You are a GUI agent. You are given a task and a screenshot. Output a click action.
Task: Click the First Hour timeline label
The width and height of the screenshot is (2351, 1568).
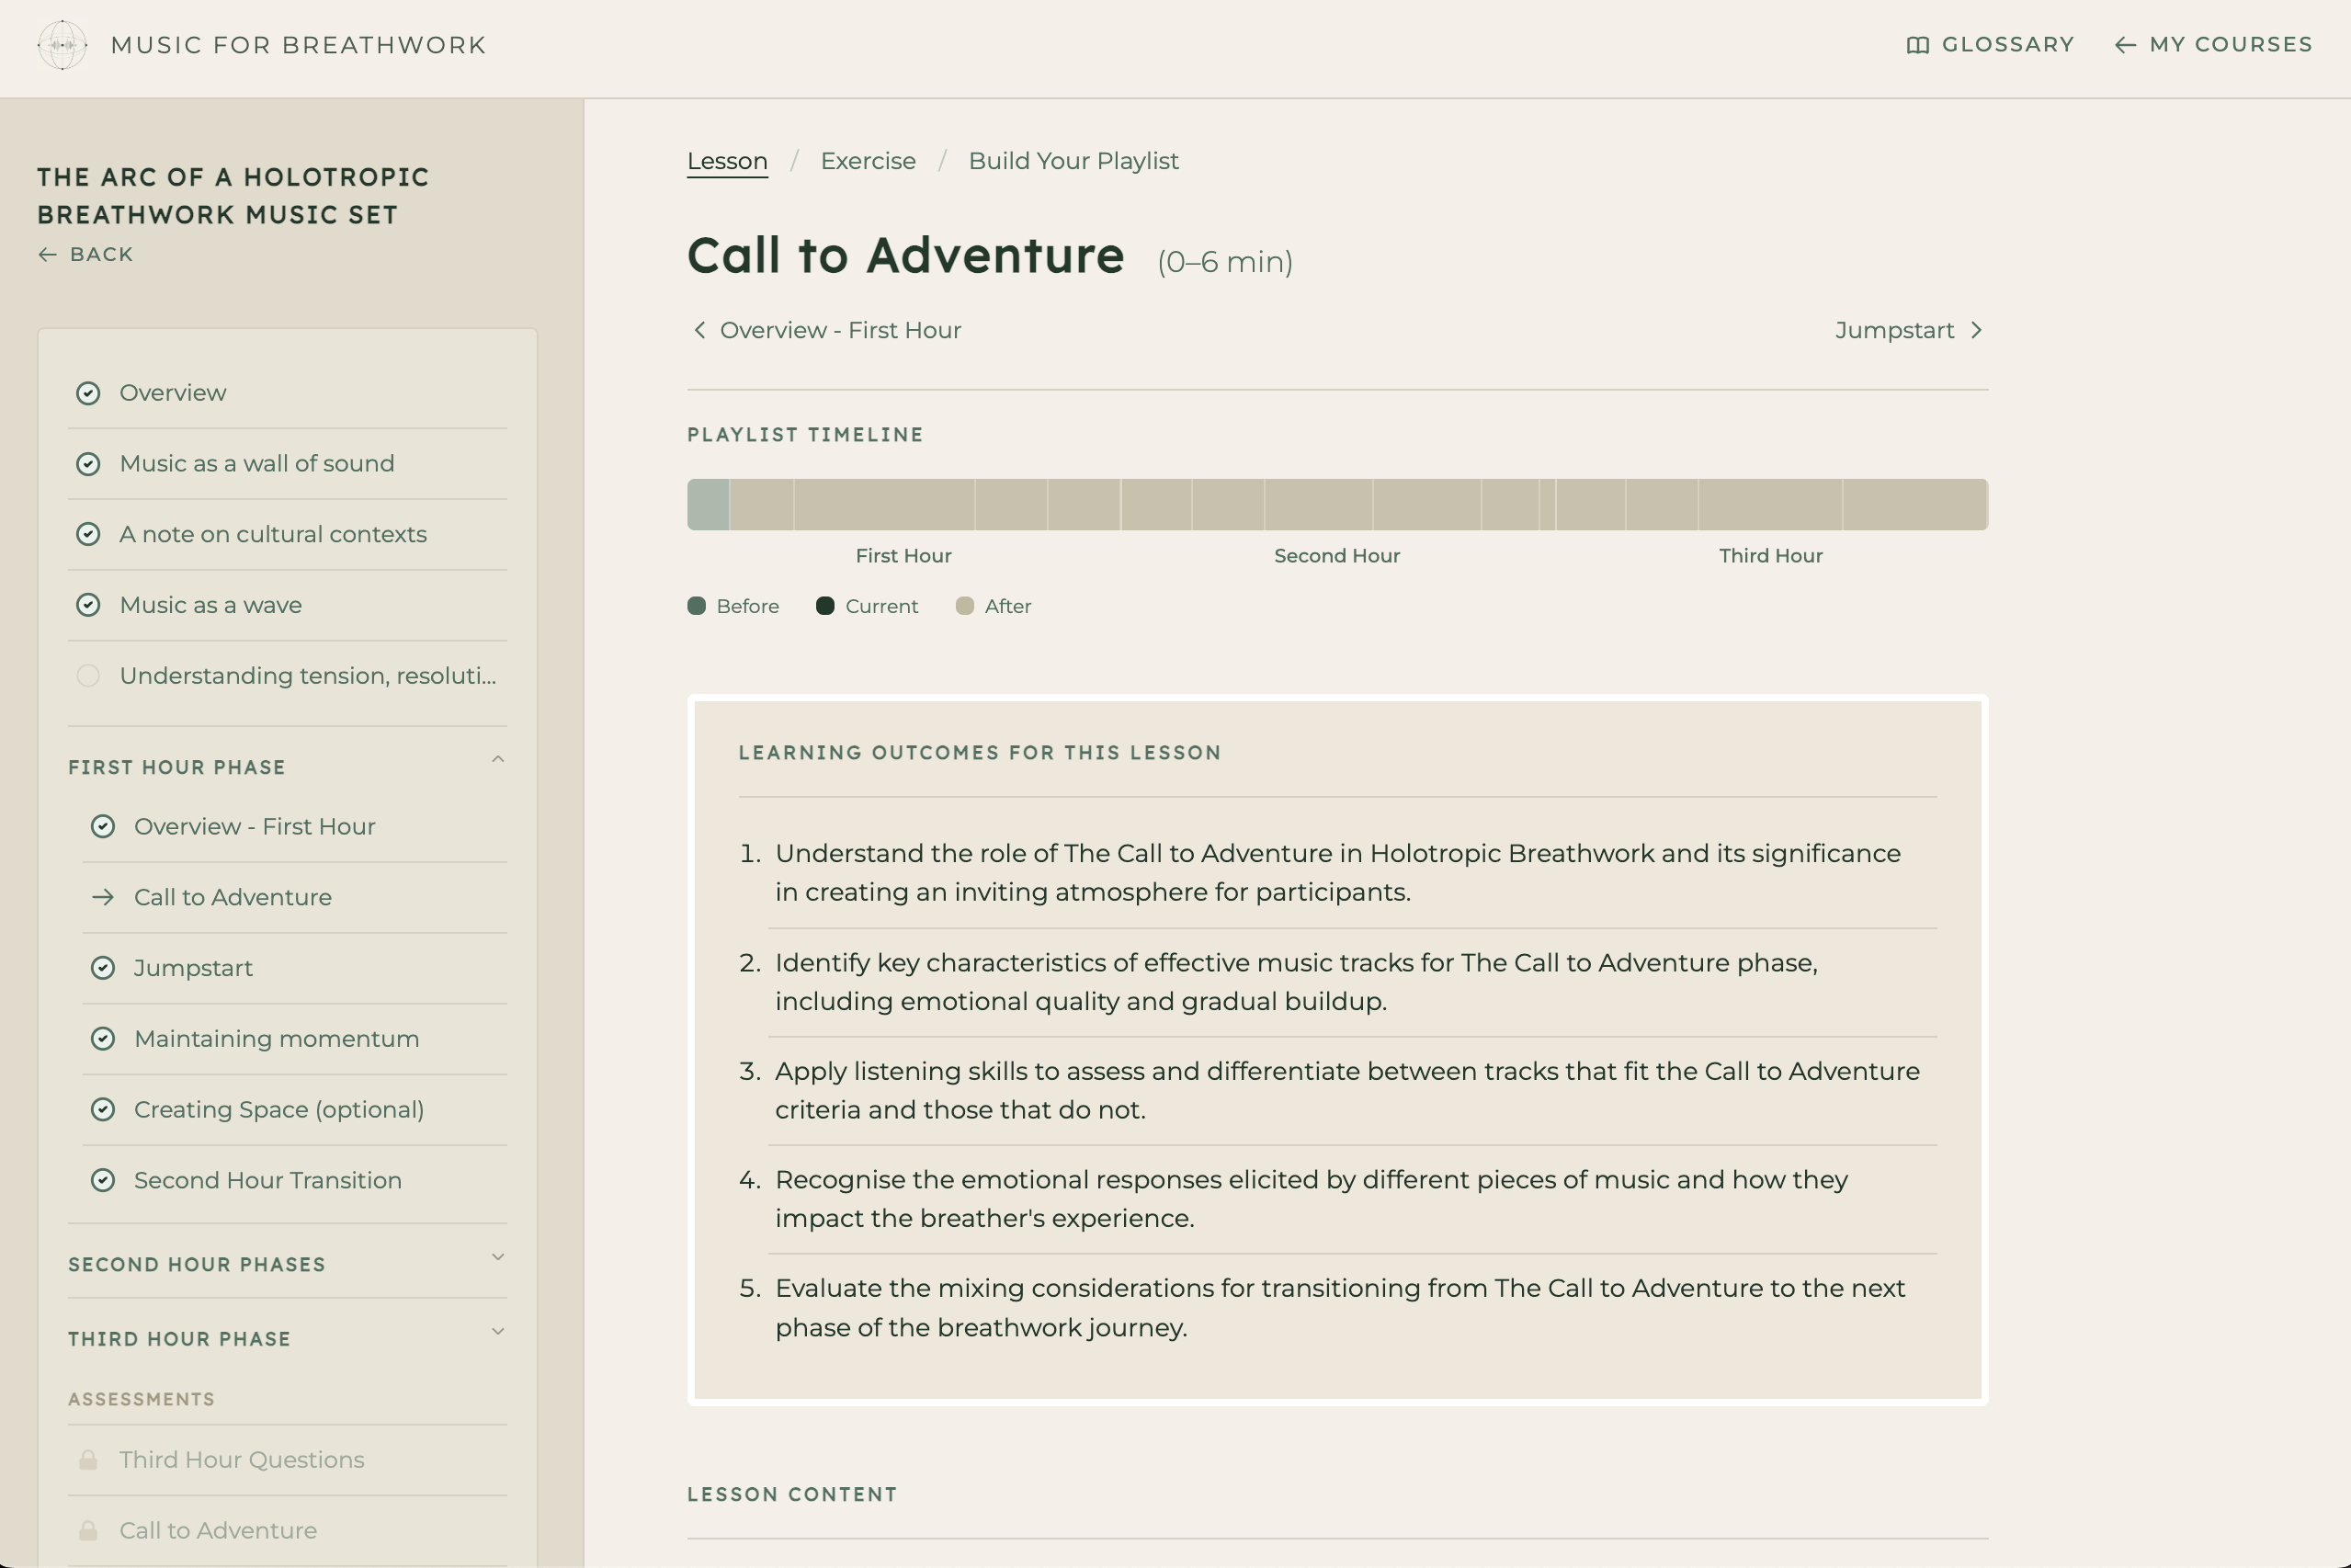pyautogui.click(x=903, y=556)
